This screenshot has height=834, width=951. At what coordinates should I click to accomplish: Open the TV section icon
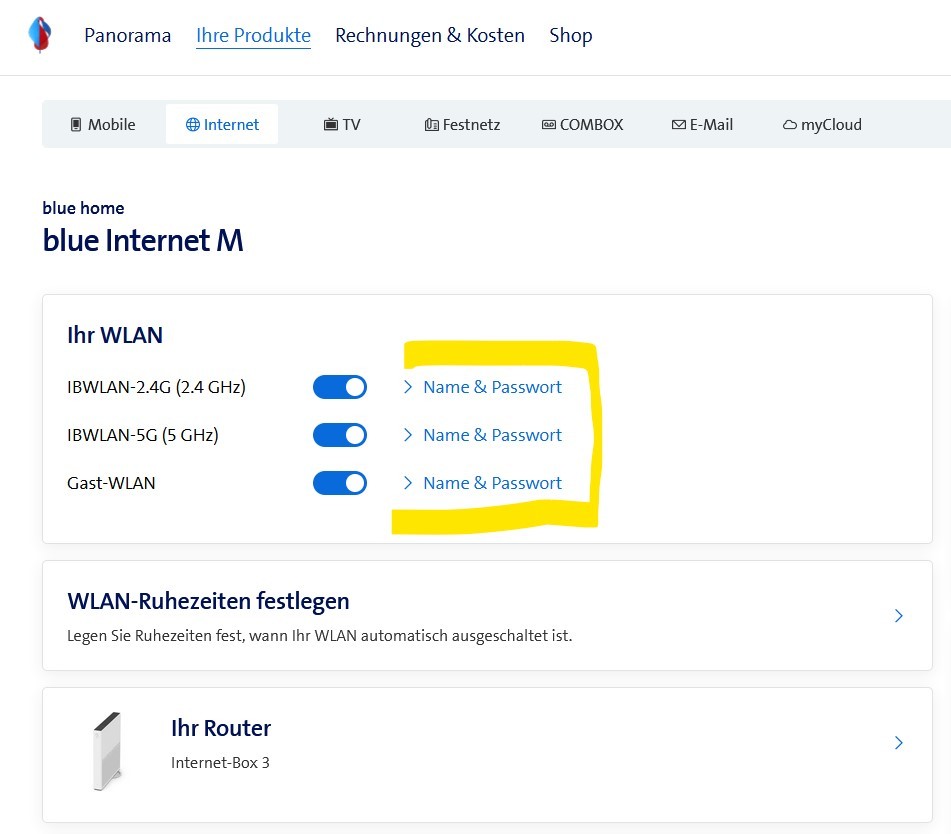[x=328, y=123]
